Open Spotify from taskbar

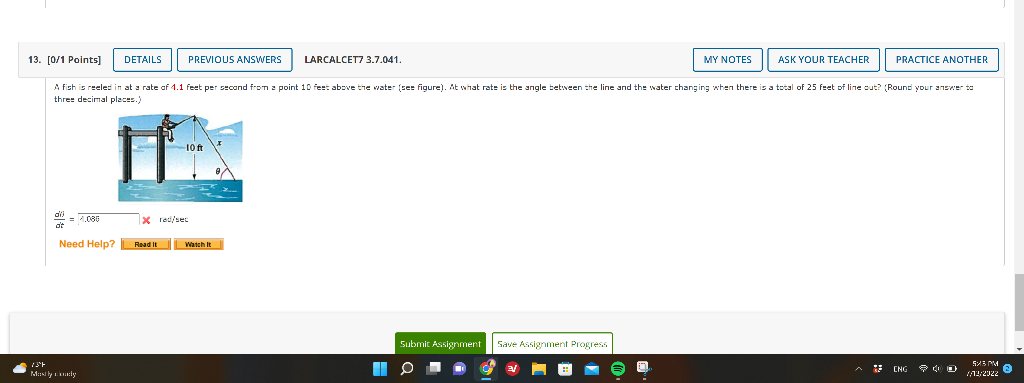coord(618,369)
